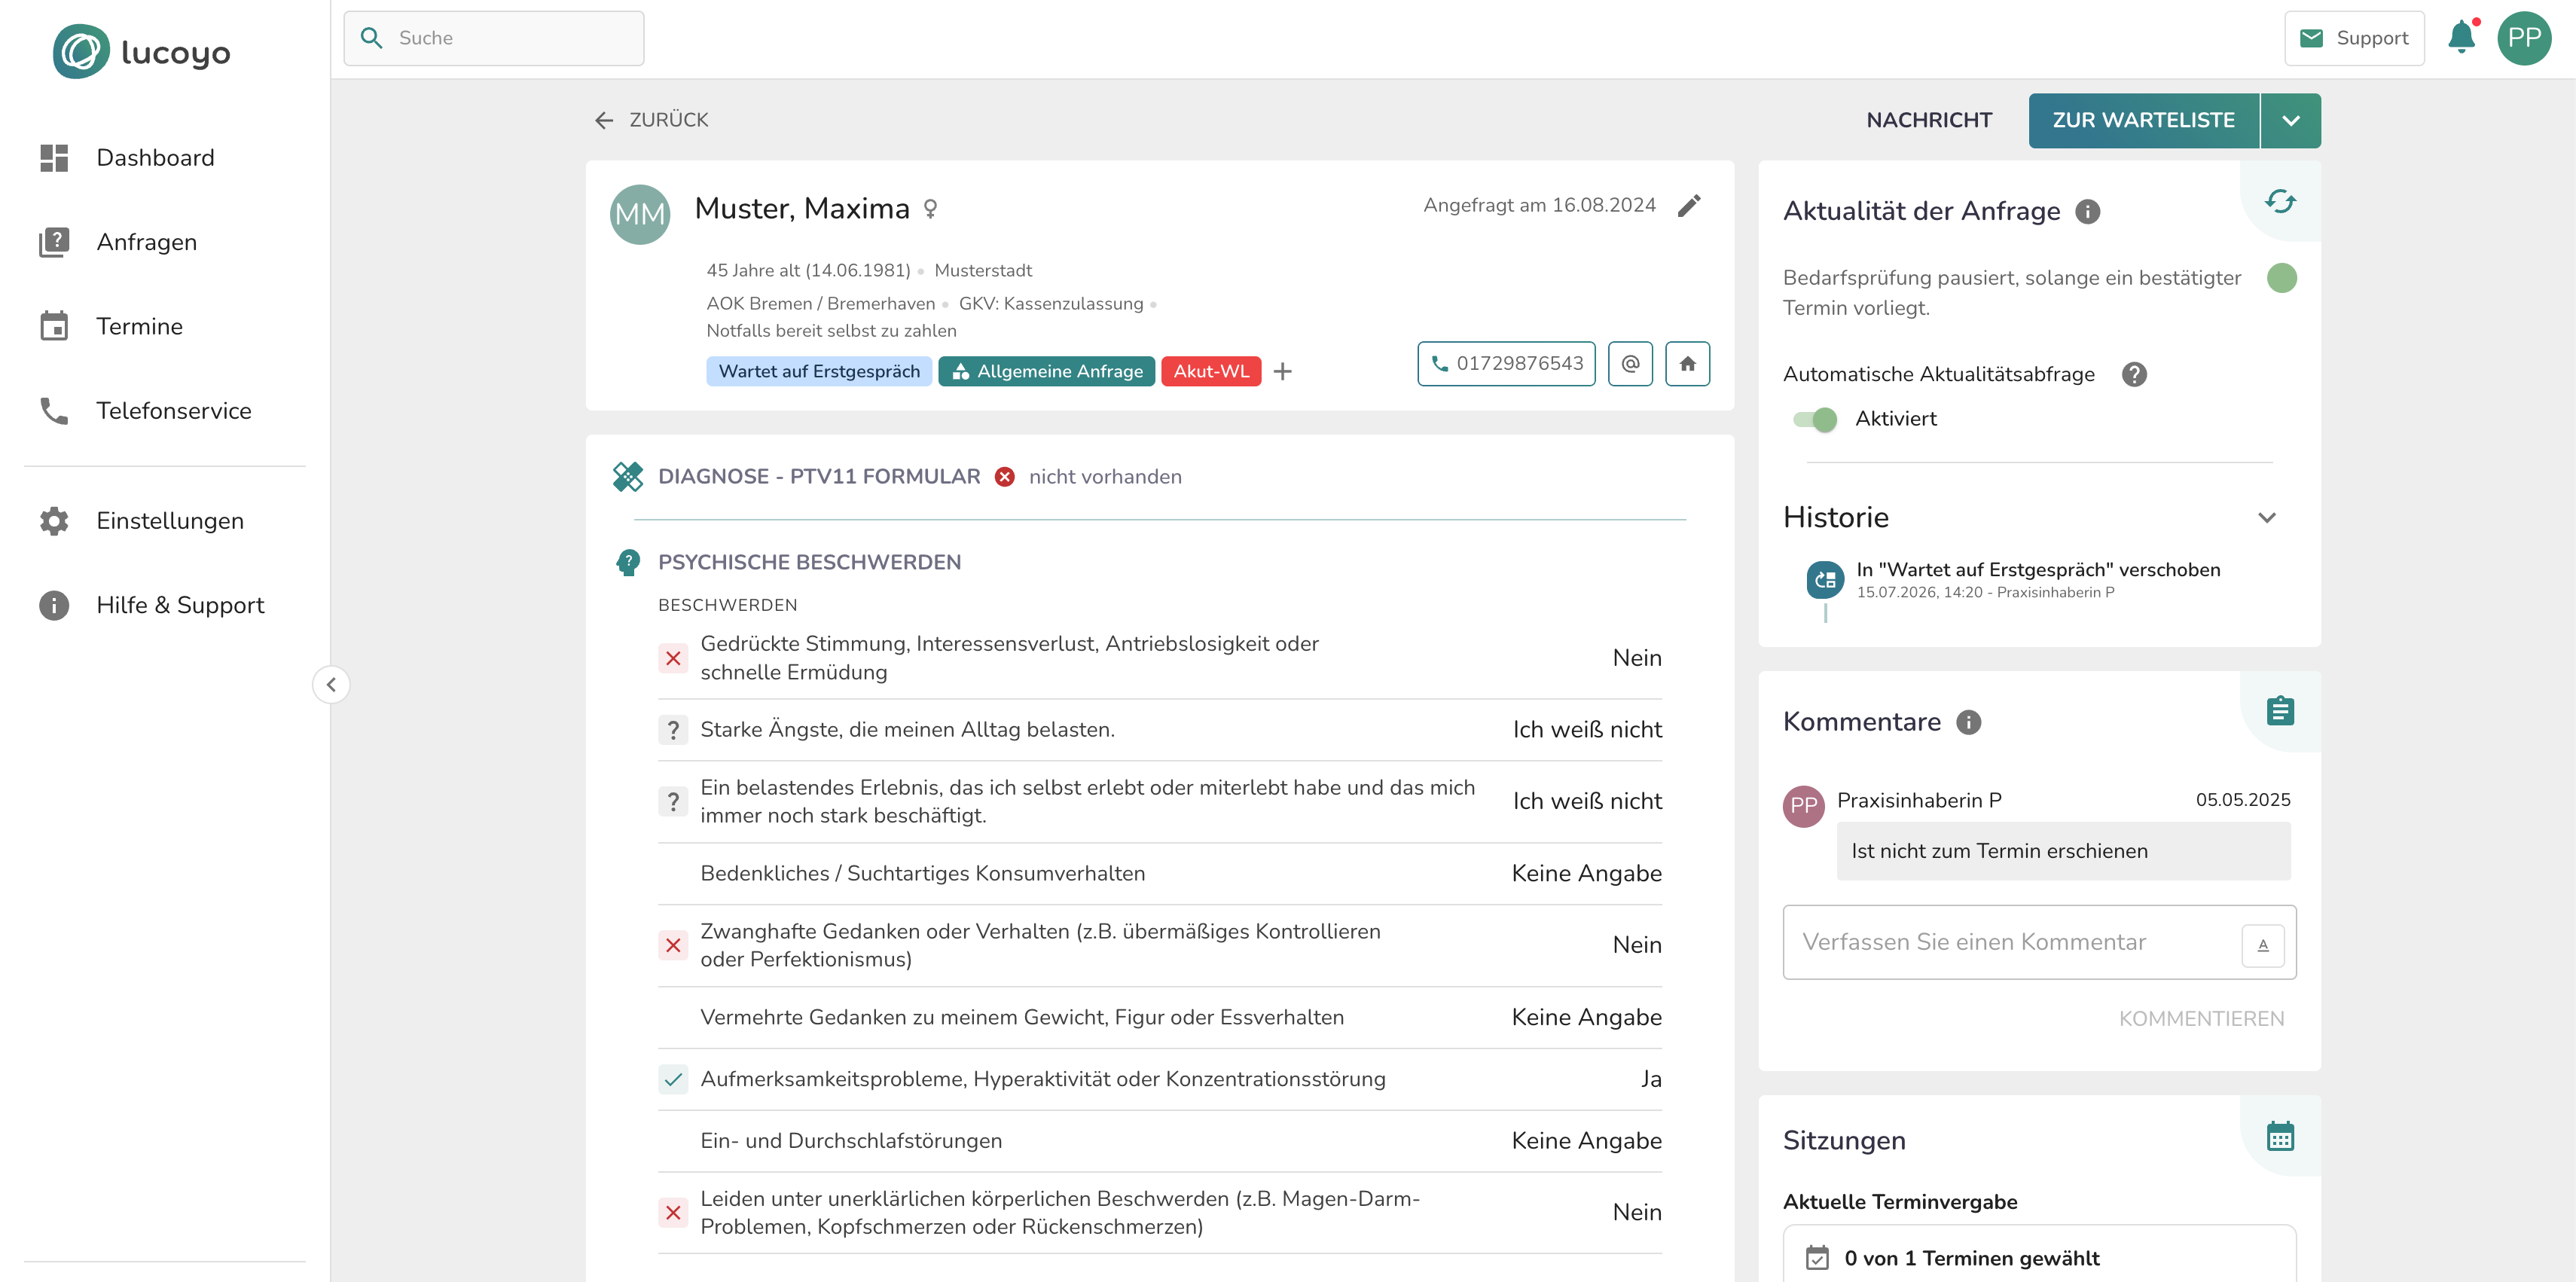Open the notifications bell

[2461, 38]
